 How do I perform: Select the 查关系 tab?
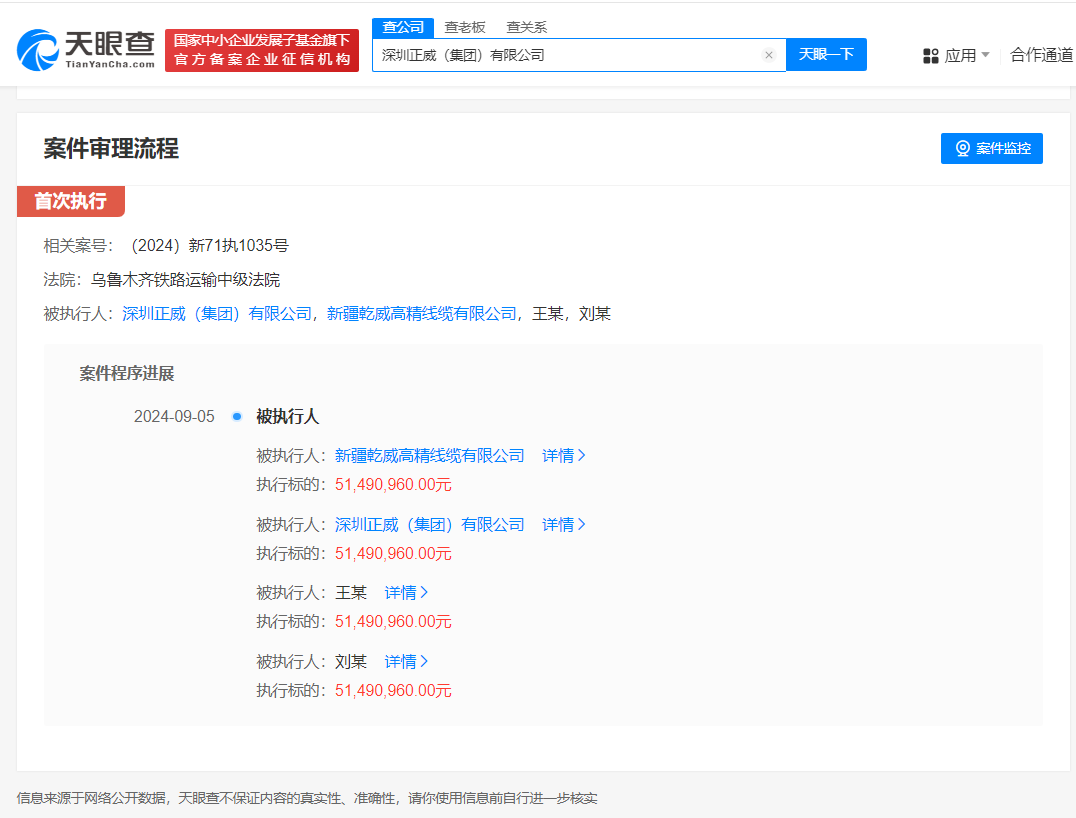point(526,27)
